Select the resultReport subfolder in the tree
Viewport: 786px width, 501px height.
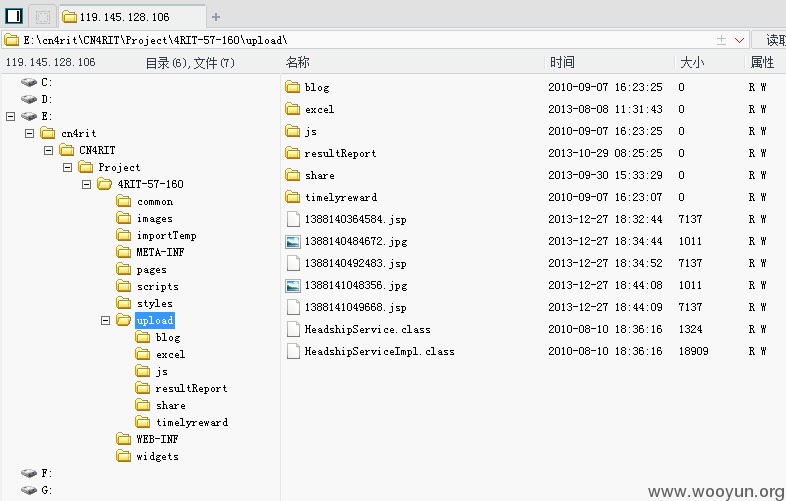pos(191,389)
